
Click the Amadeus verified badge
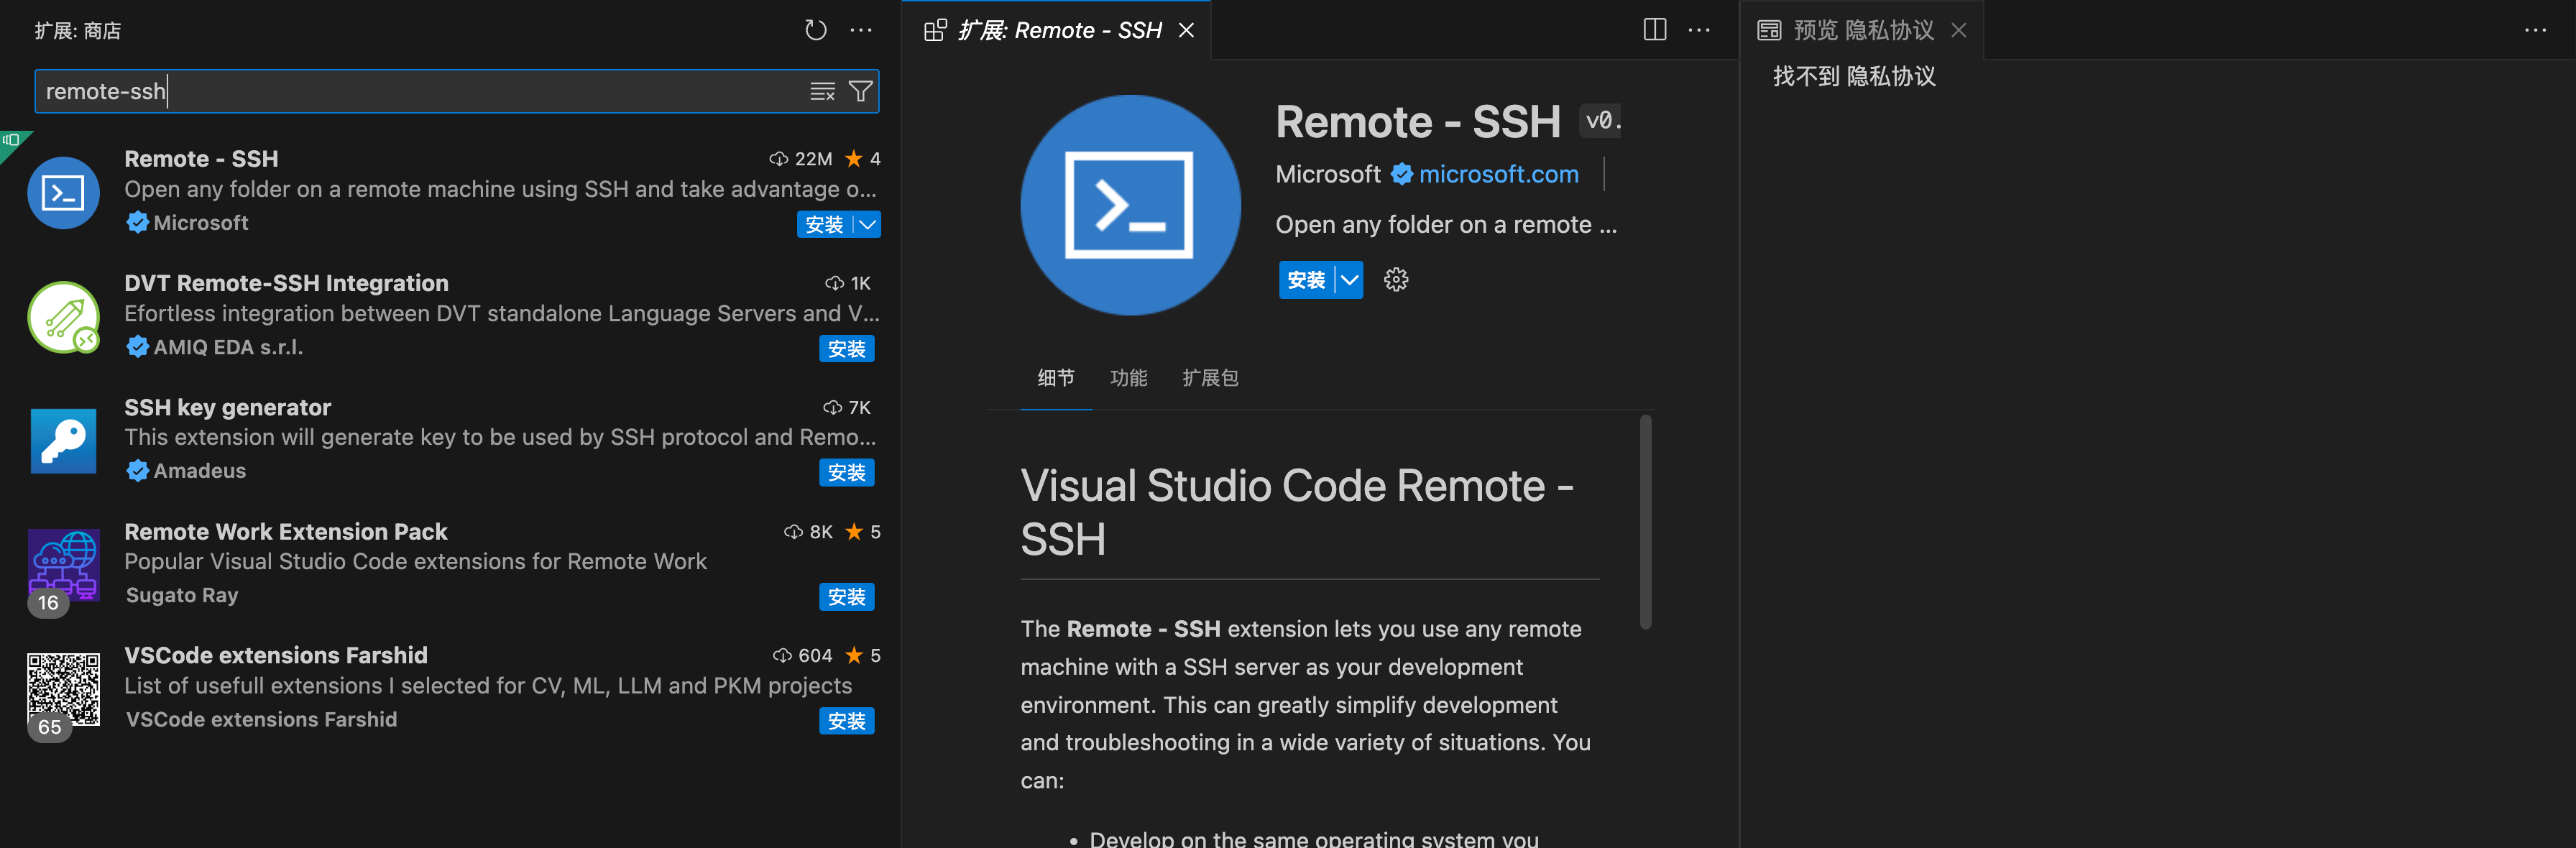click(x=137, y=471)
